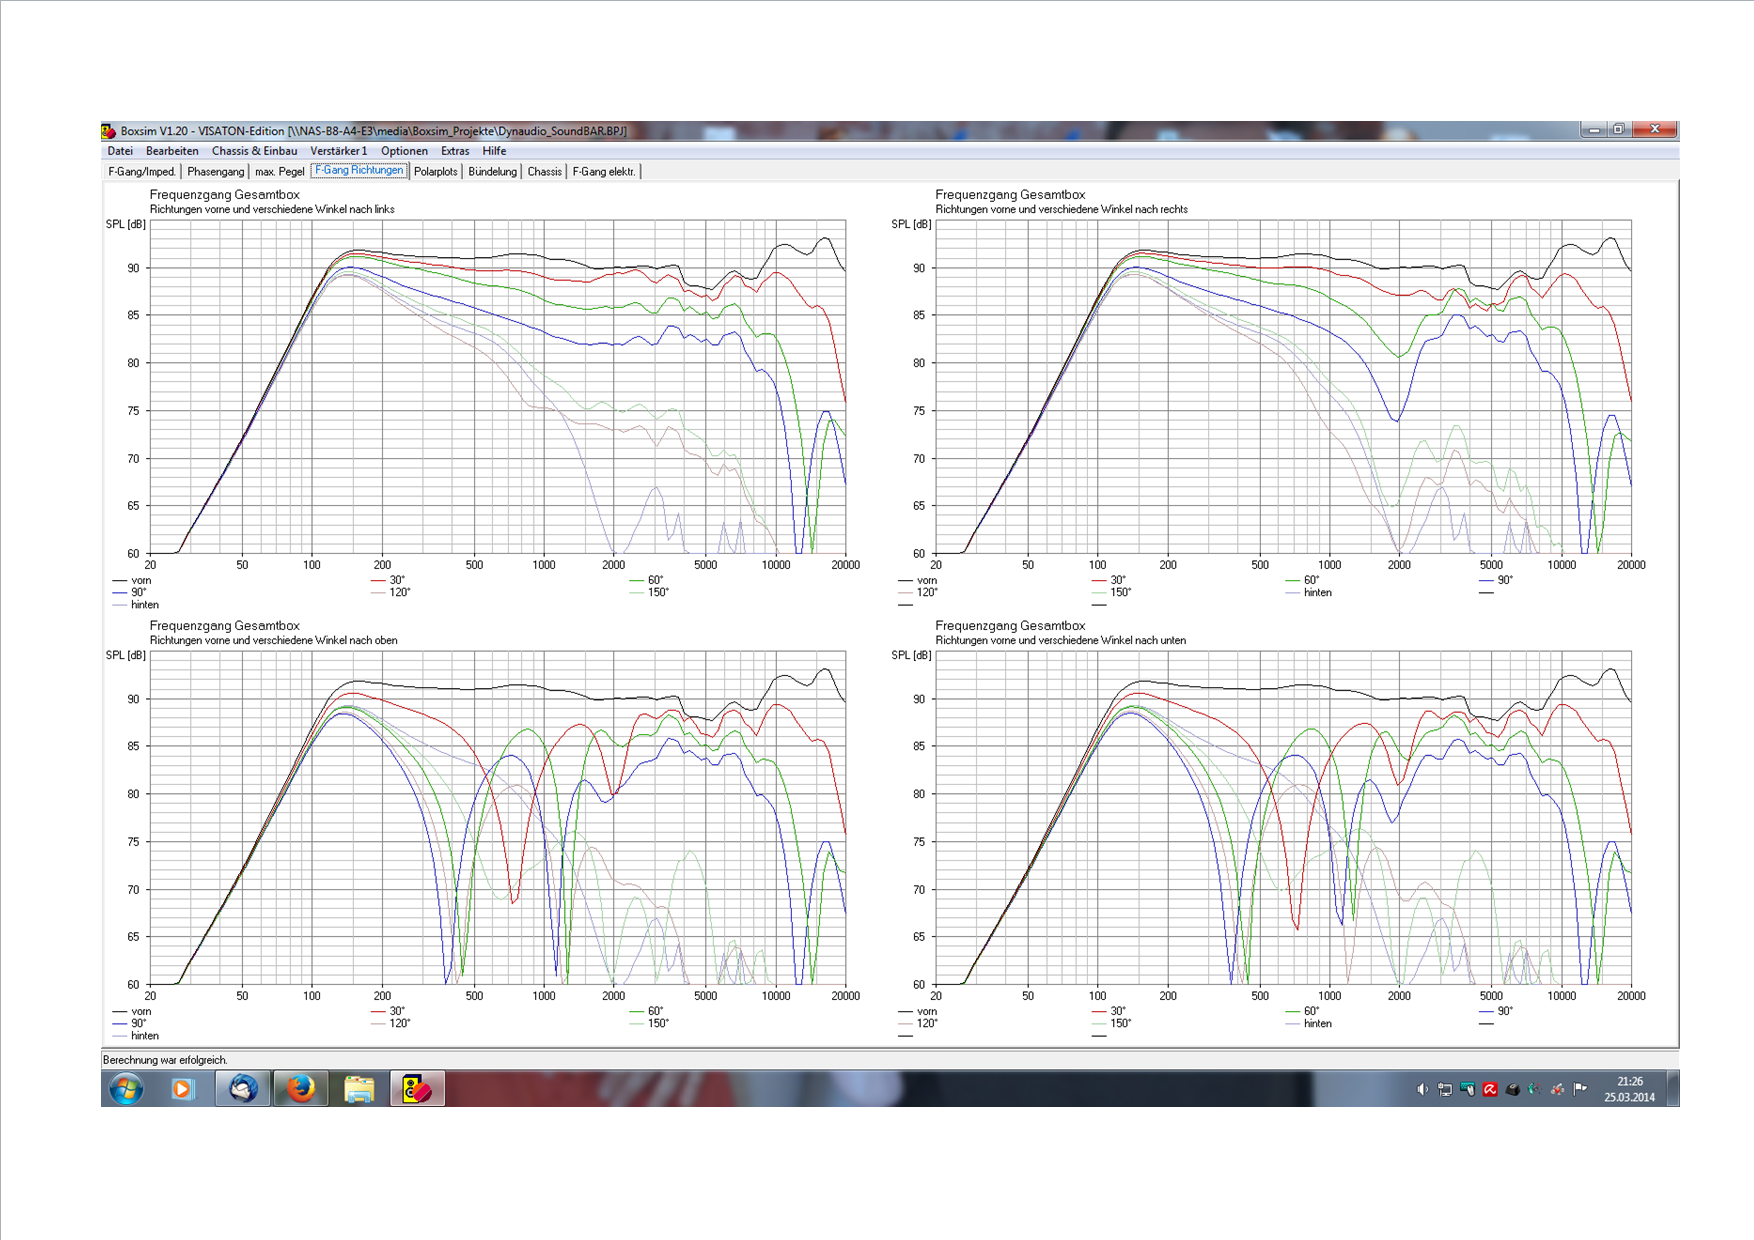Screen dimensions: 1754x1240
Task: Click the Boxsim application icon in title bar
Action: [109, 131]
